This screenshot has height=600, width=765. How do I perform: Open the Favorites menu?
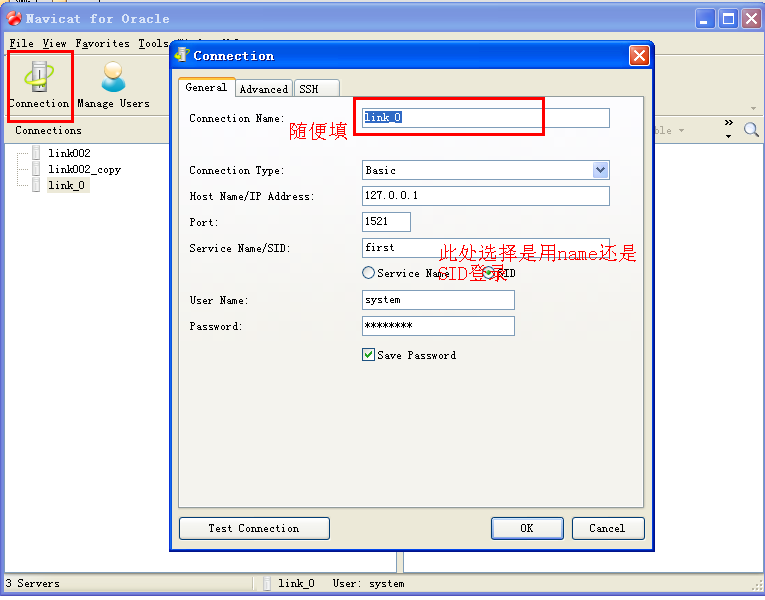point(102,43)
